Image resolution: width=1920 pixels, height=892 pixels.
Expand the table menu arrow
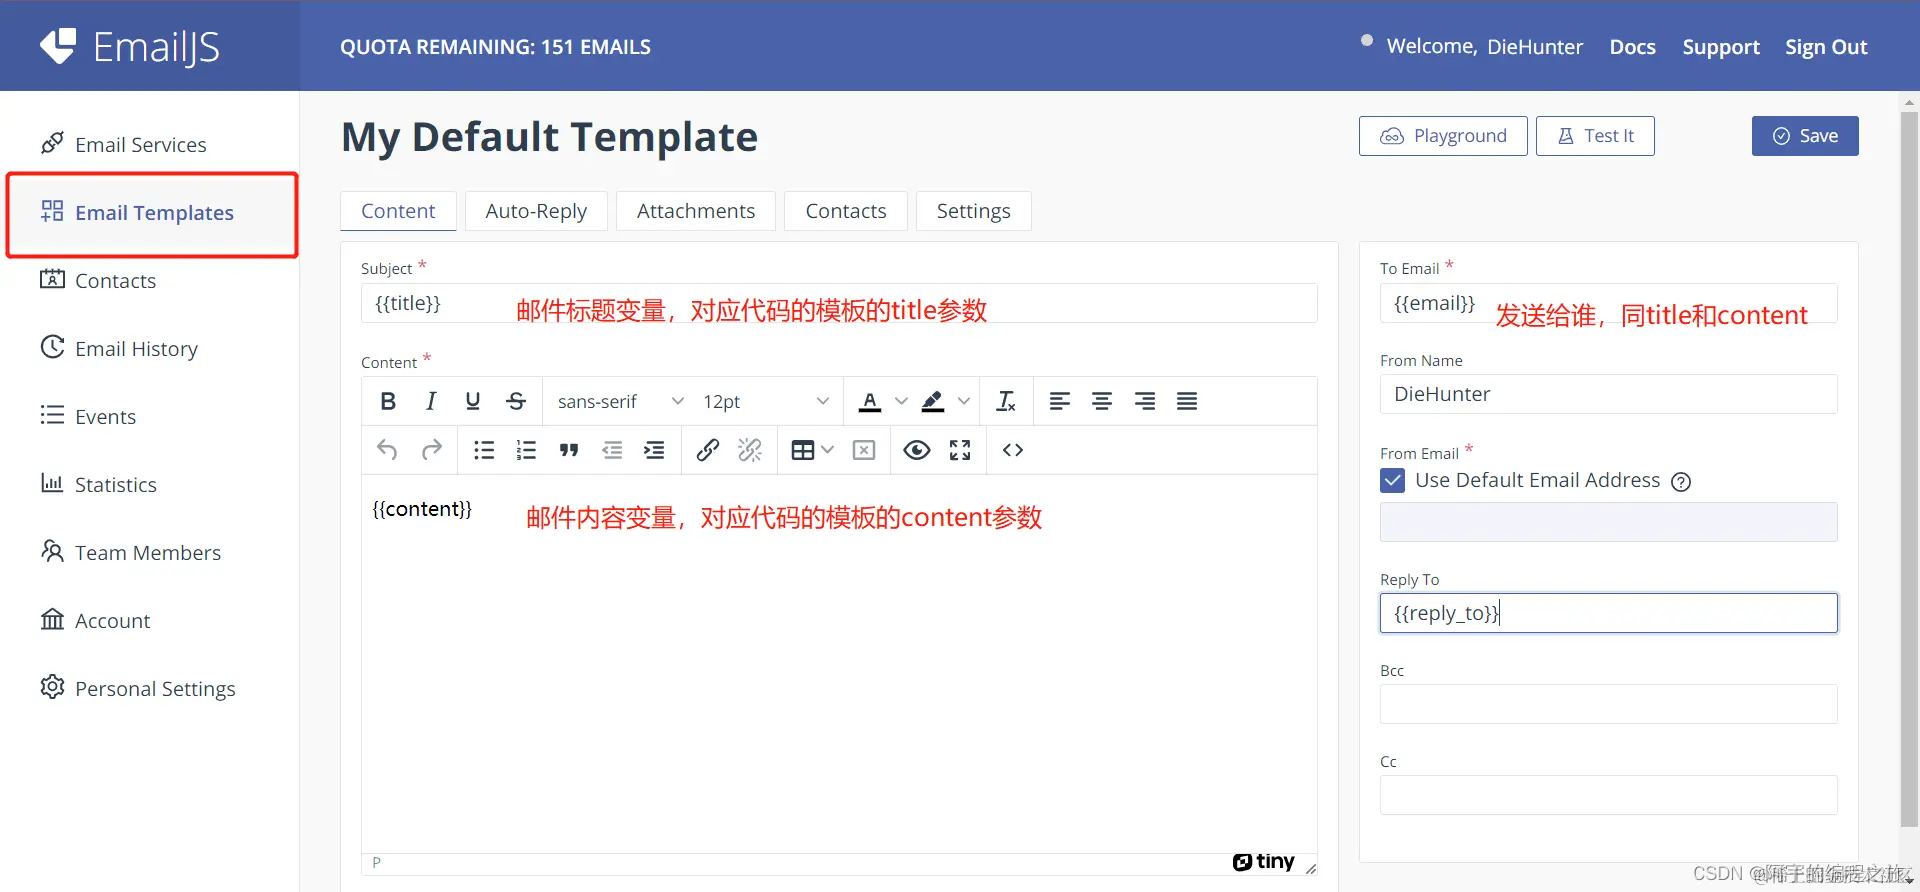[x=827, y=450]
